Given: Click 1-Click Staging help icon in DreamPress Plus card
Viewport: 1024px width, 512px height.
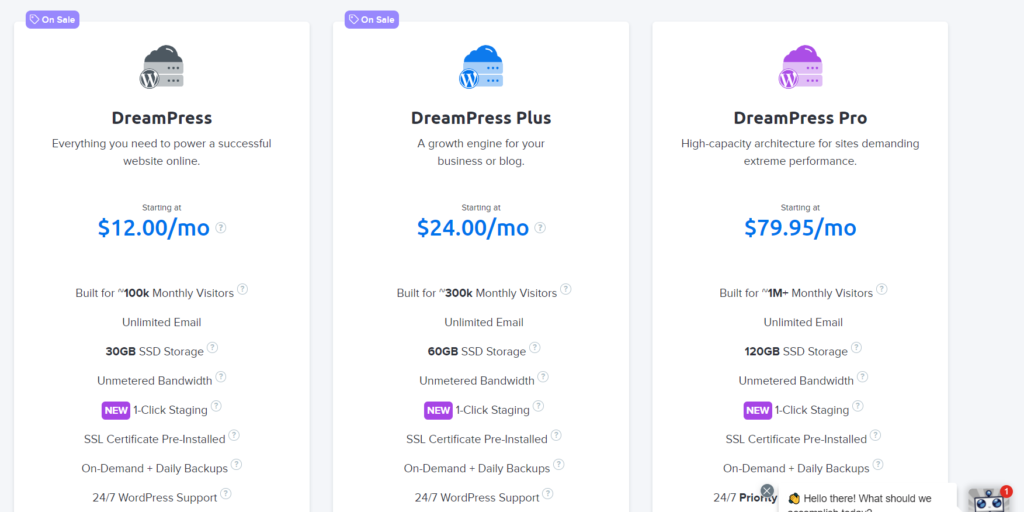Looking at the screenshot, I should 538,406.
